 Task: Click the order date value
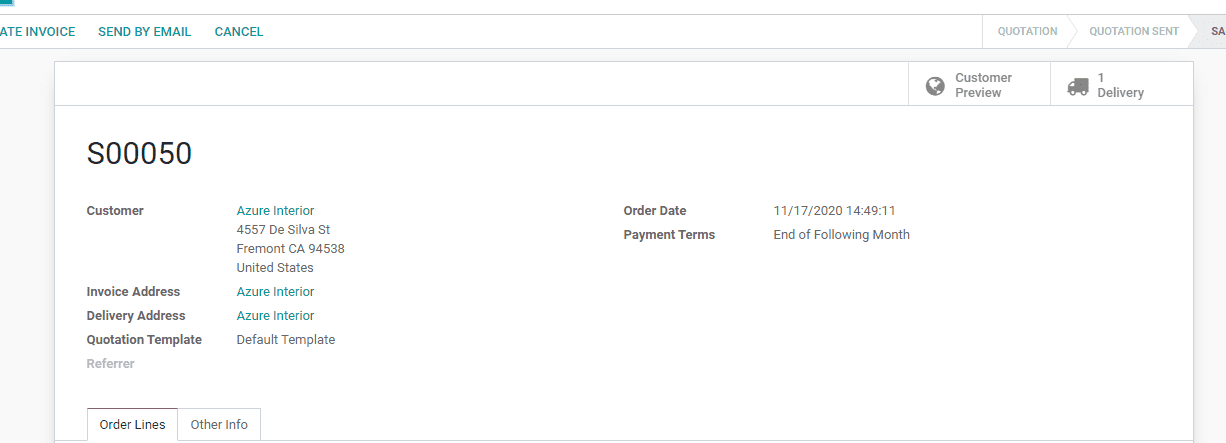[x=834, y=211]
